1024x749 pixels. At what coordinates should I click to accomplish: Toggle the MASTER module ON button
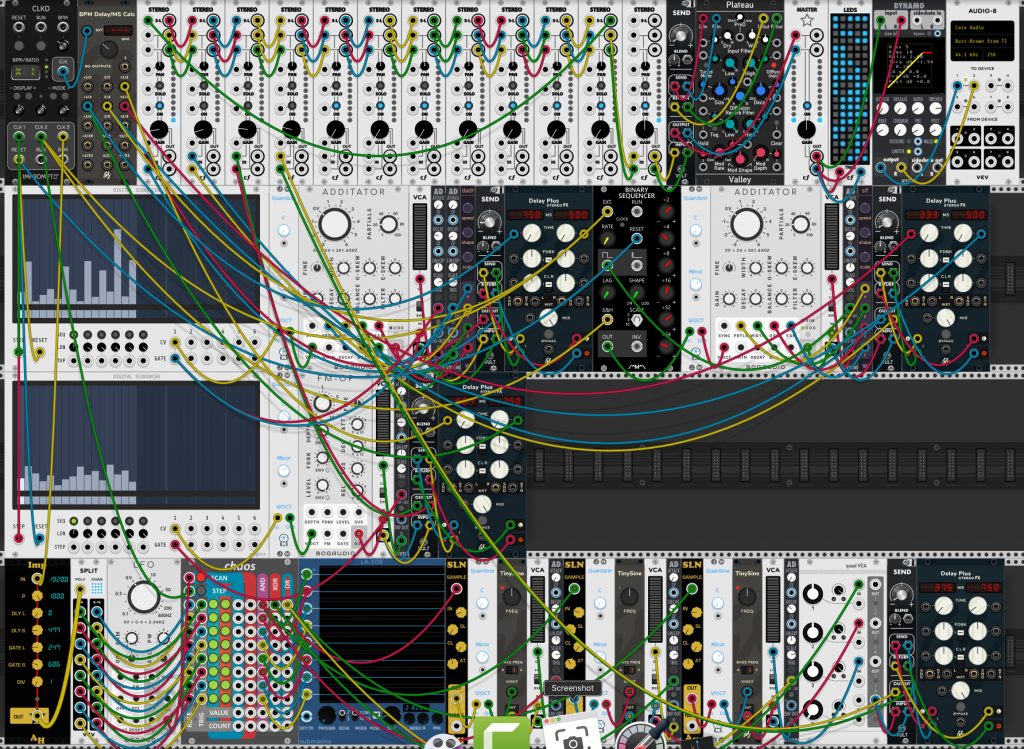pyautogui.click(x=807, y=106)
